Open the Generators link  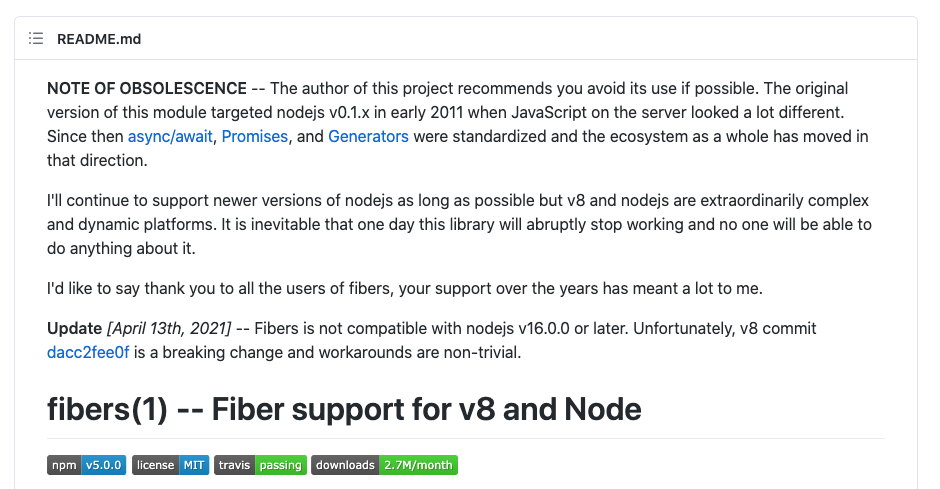point(368,137)
